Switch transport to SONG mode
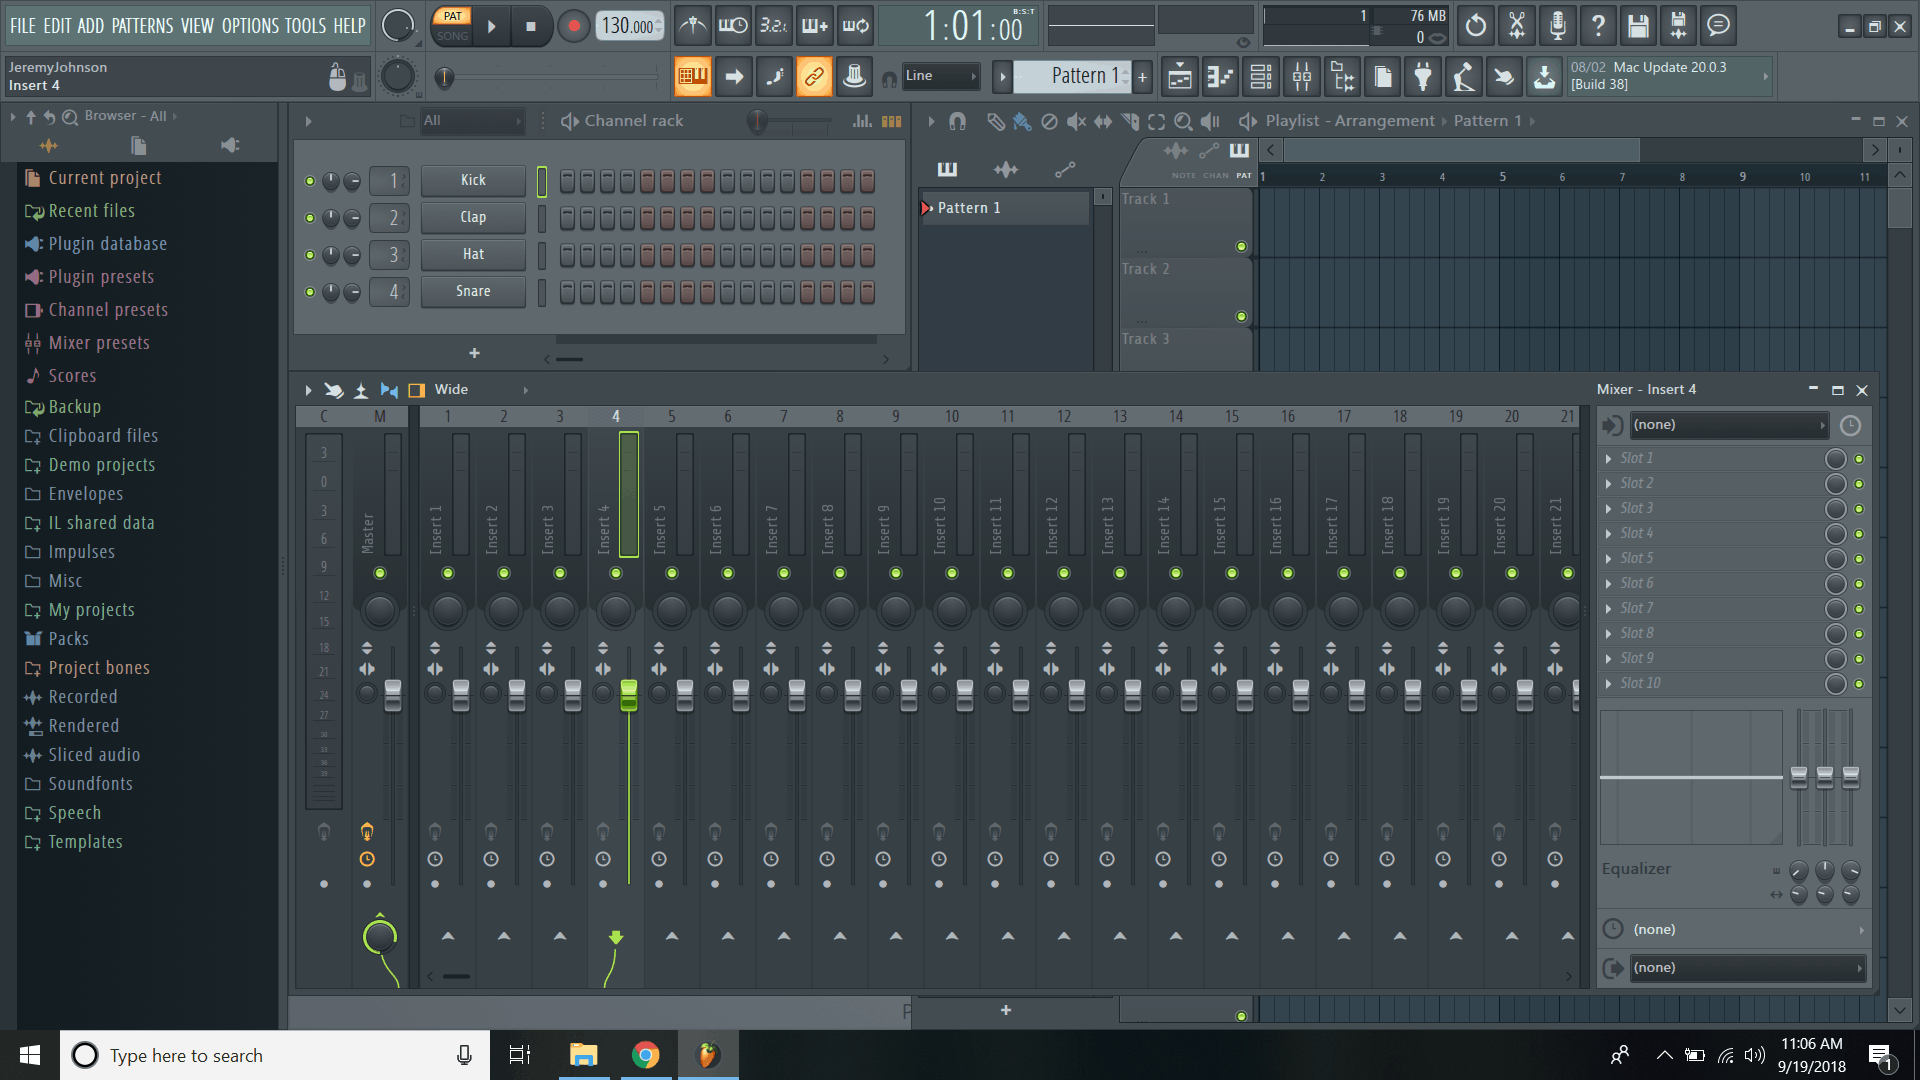This screenshot has width=1920, height=1080. click(x=451, y=37)
